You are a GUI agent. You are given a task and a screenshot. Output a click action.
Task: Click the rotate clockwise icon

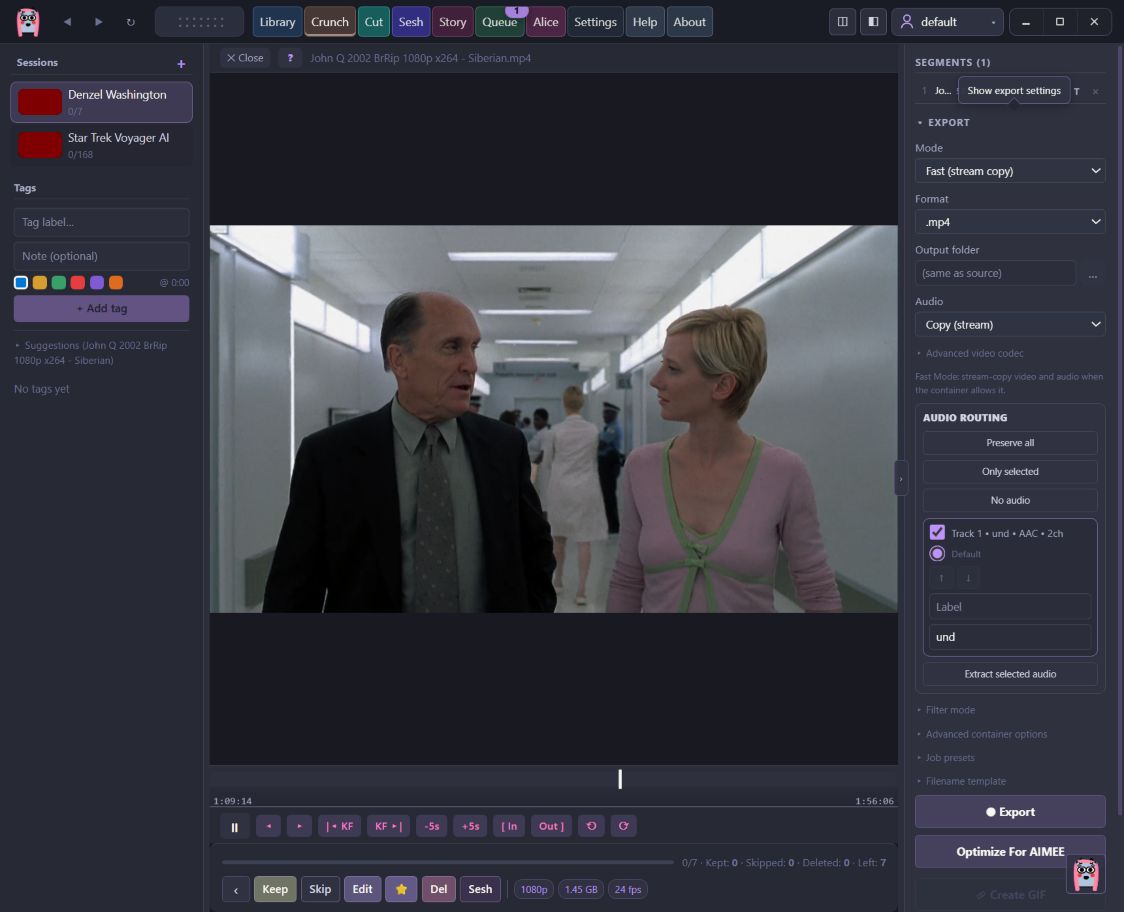pyautogui.click(x=624, y=826)
